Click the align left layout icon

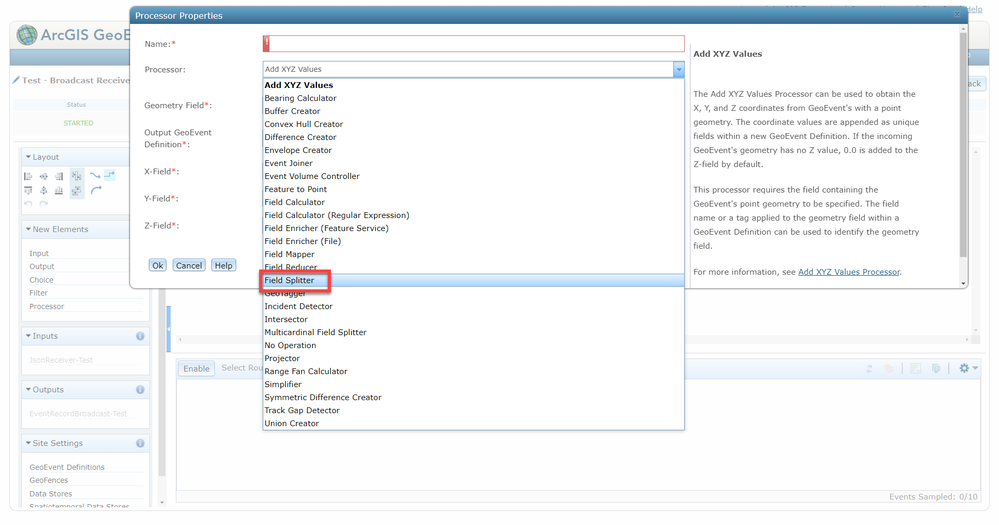pos(27,176)
